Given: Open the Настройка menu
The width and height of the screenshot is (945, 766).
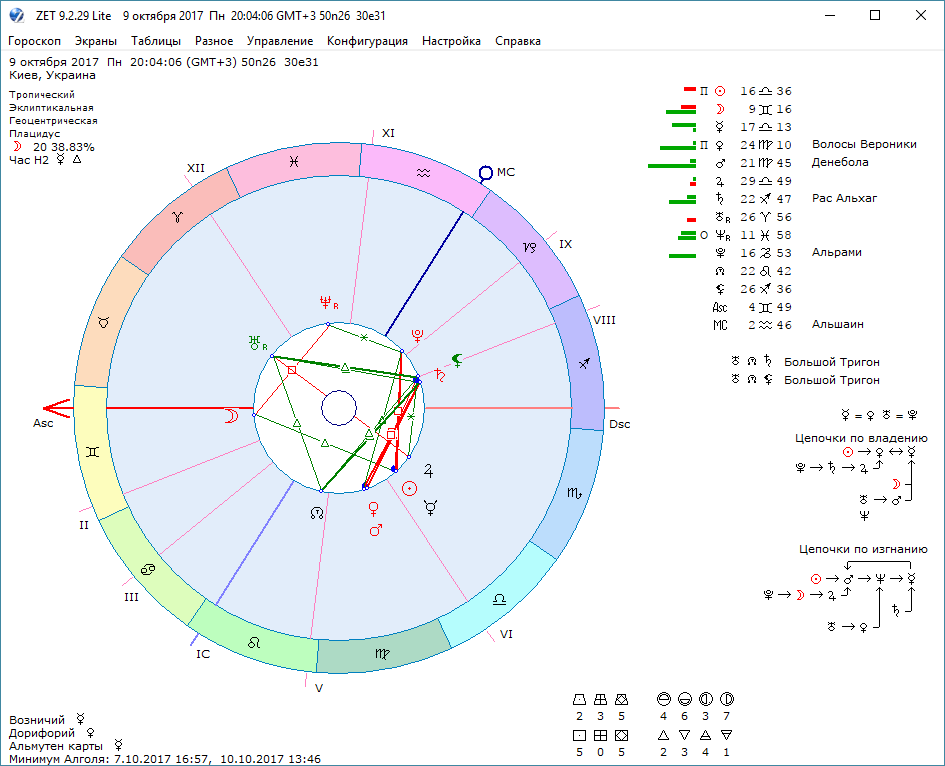Looking at the screenshot, I should 451,41.
